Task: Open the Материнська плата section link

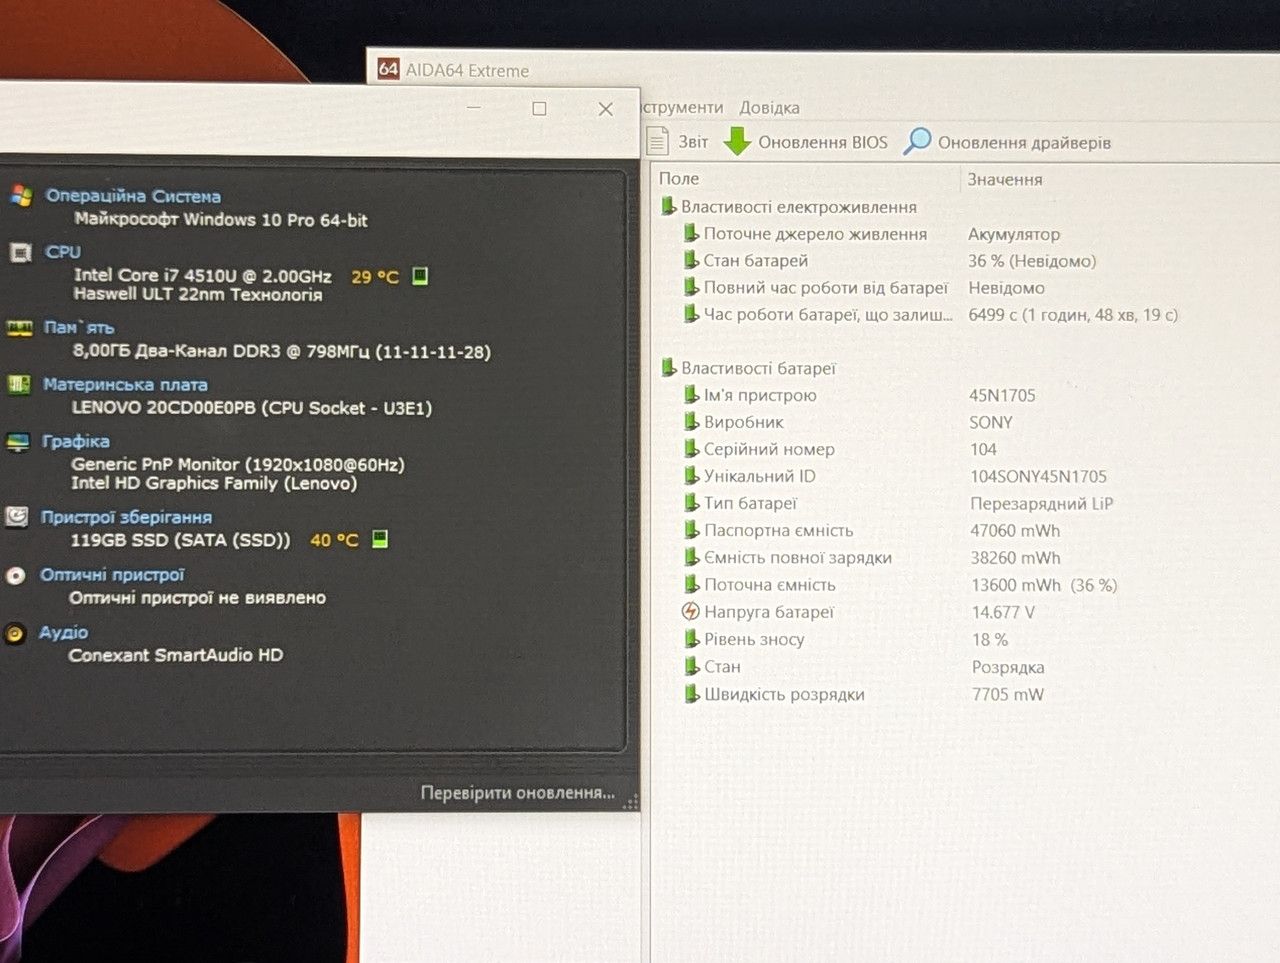Action: [125, 385]
